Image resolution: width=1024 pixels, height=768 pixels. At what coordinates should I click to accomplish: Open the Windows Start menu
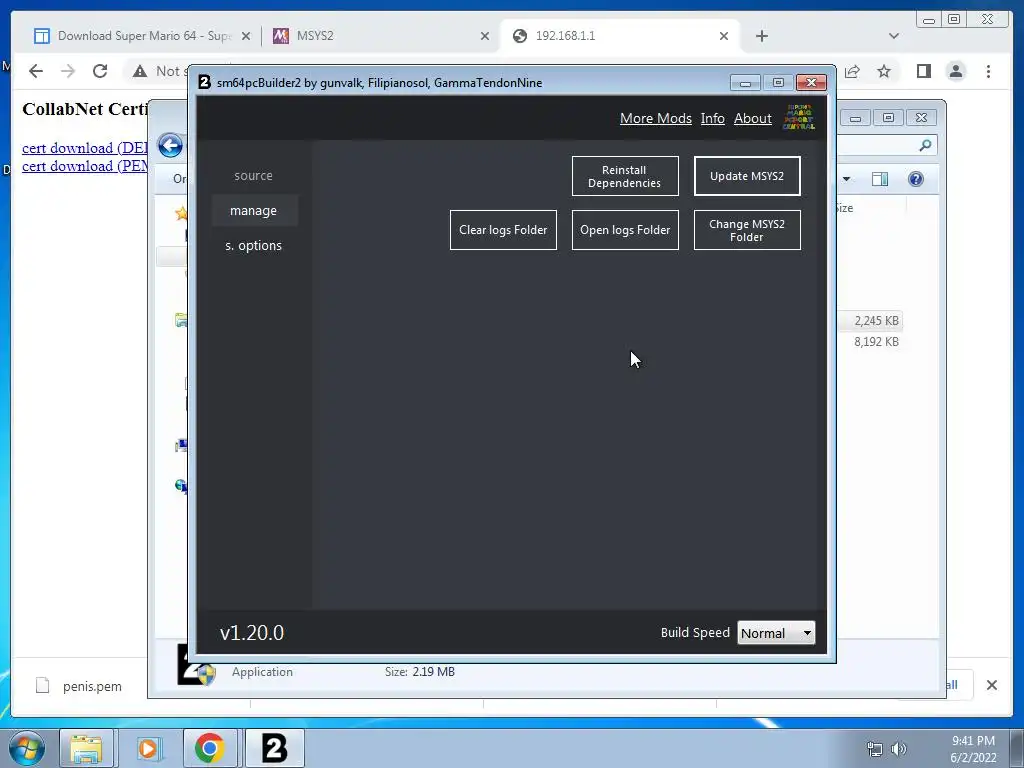[x=27, y=748]
